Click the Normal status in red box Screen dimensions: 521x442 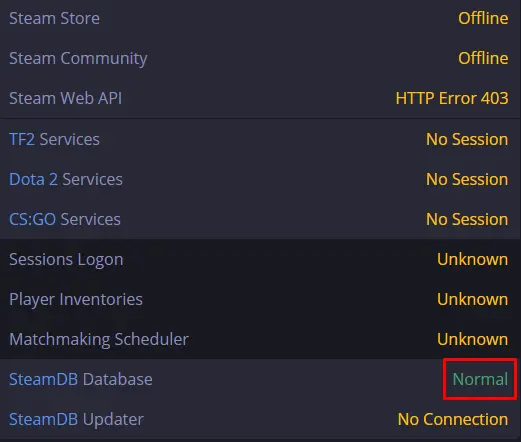pyautogui.click(x=480, y=379)
